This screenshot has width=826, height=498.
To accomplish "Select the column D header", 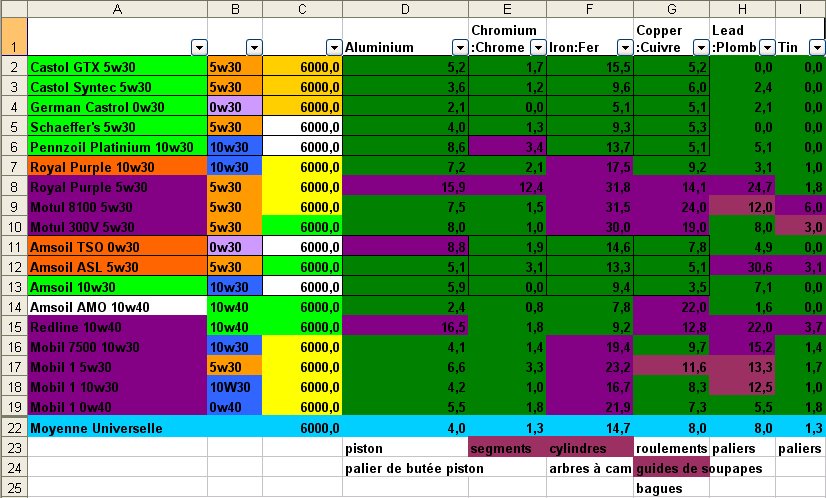I will pos(404,9).
